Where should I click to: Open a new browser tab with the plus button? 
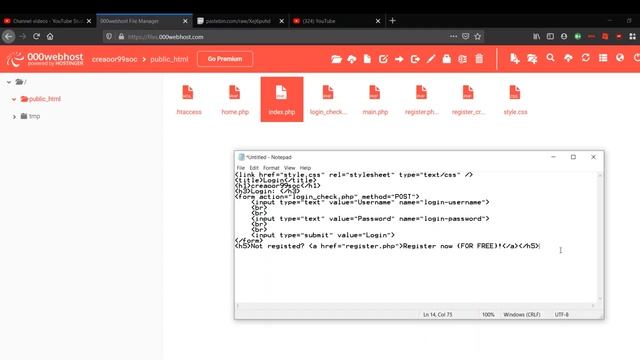click(393, 20)
